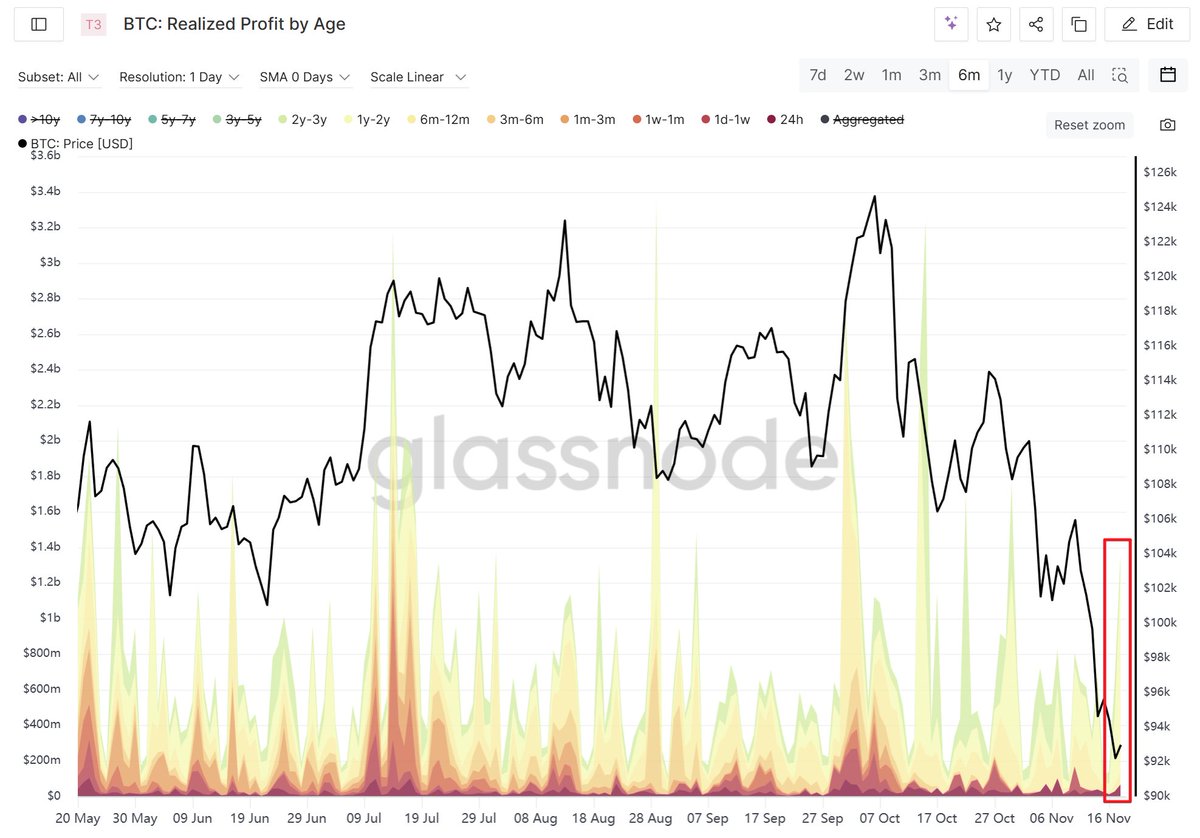
Task: Open the calendar date picker icon
Action: 1167,75
